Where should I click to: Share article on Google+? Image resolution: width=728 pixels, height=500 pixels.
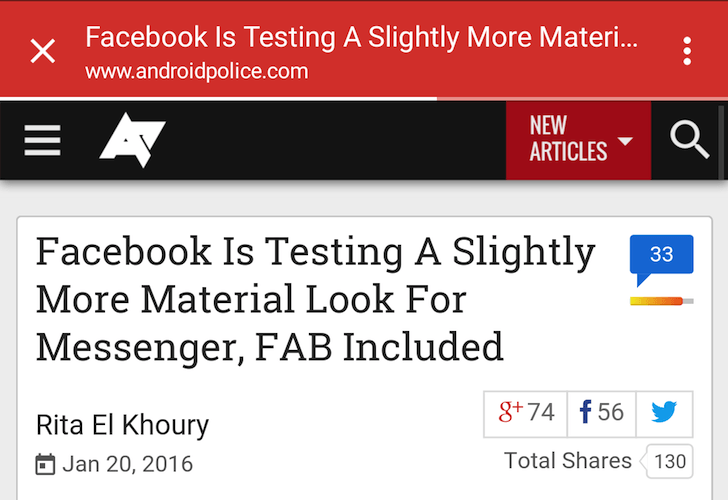526,413
